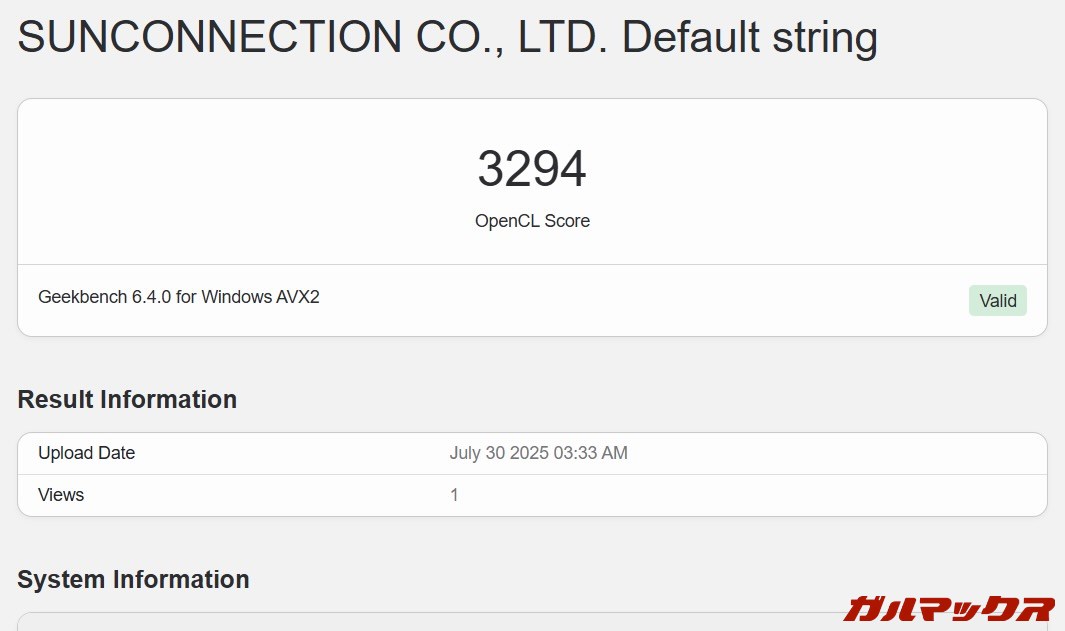Image resolution: width=1065 pixels, height=631 pixels.
Task: Click the word Geekbench in the version line
Action: [82, 297]
